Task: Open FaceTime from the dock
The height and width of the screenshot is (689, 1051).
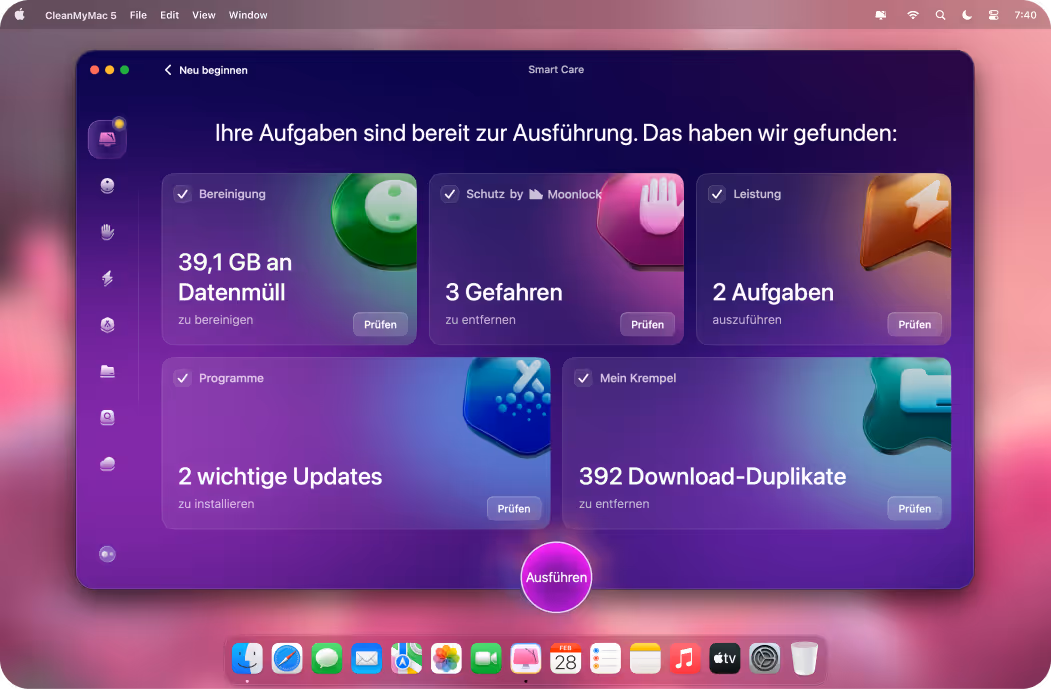Action: 486,658
